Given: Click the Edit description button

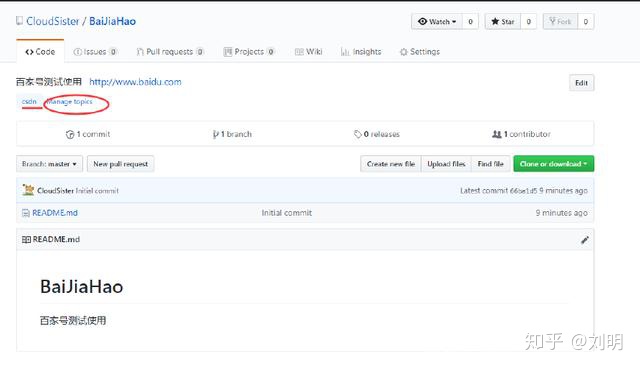Looking at the screenshot, I should (x=582, y=83).
